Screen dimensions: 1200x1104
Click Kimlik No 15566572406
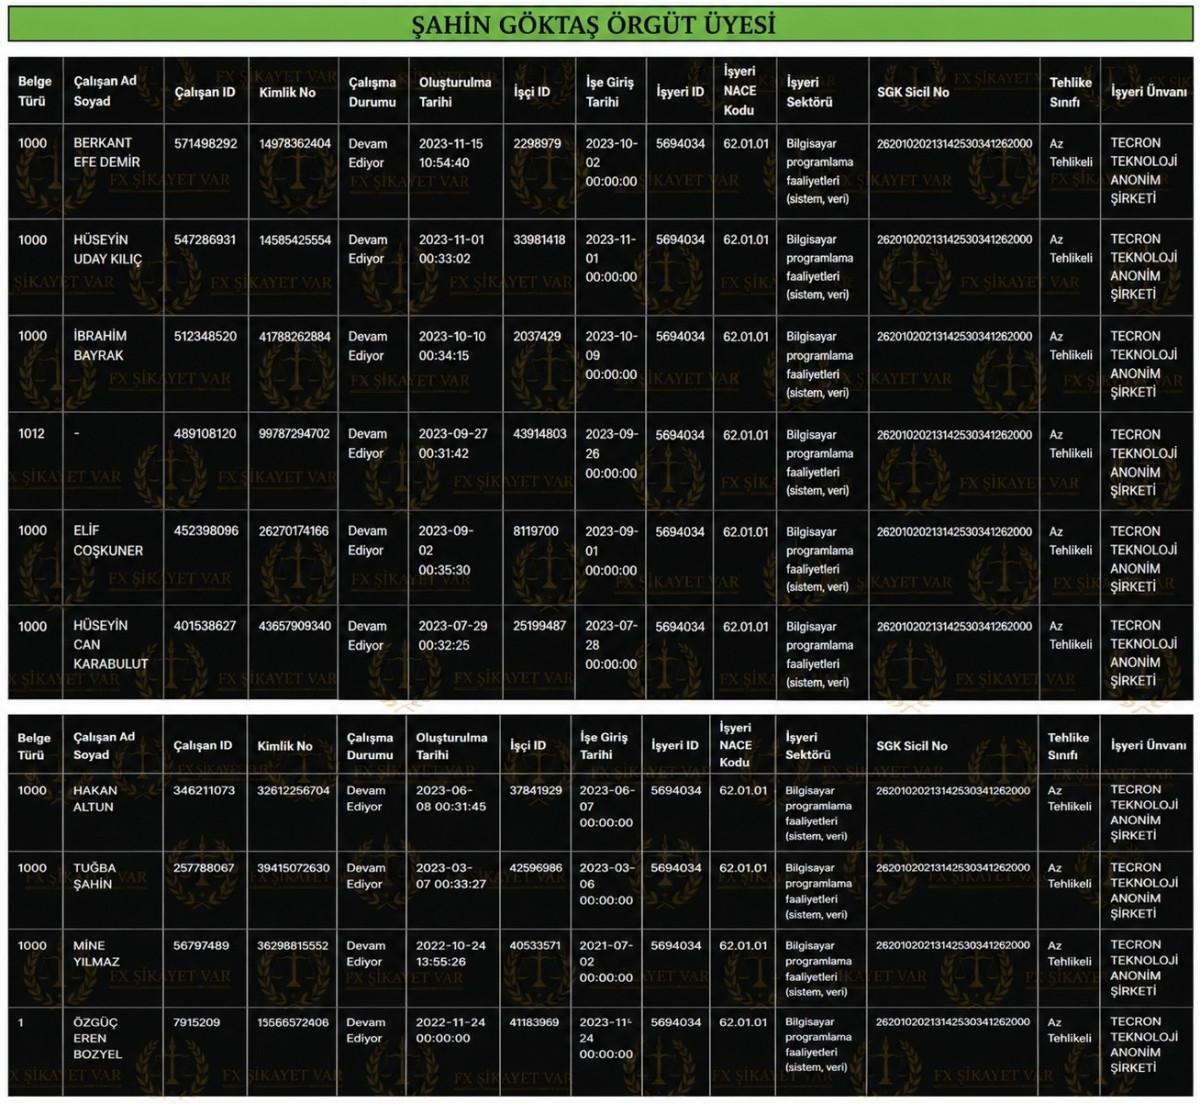coord(293,1022)
